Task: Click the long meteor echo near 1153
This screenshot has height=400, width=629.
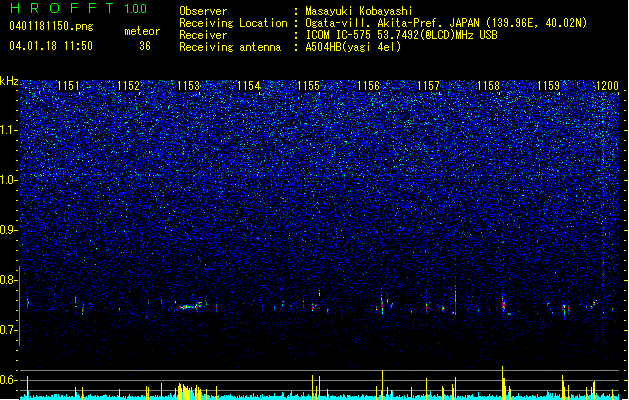Action: [x=189, y=307]
